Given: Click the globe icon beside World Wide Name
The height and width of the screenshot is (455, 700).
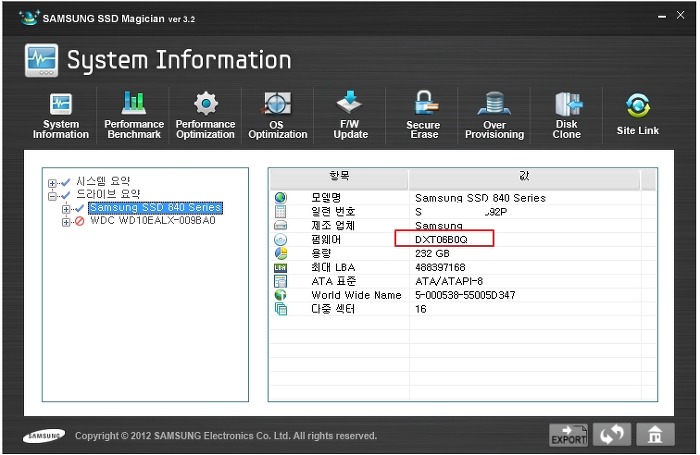Looking at the screenshot, I should [x=280, y=295].
